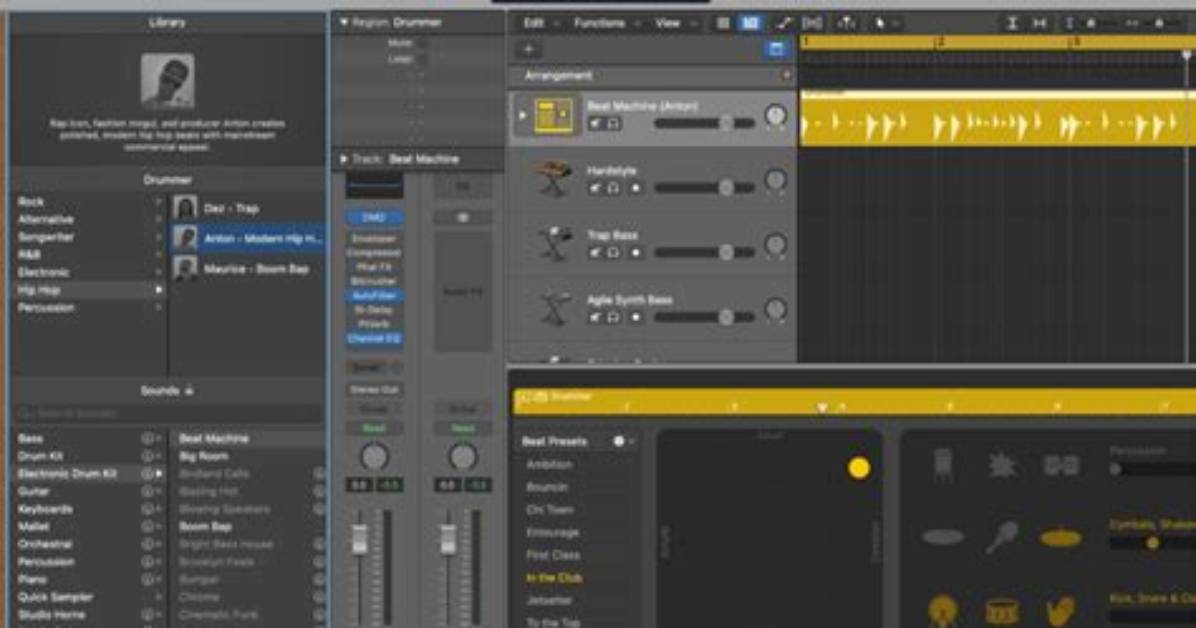The width and height of the screenshot is (1196, 628).
Task: Select the gold hi-hat icon in Drummer editor
Action: click(x=1061, y=538)
